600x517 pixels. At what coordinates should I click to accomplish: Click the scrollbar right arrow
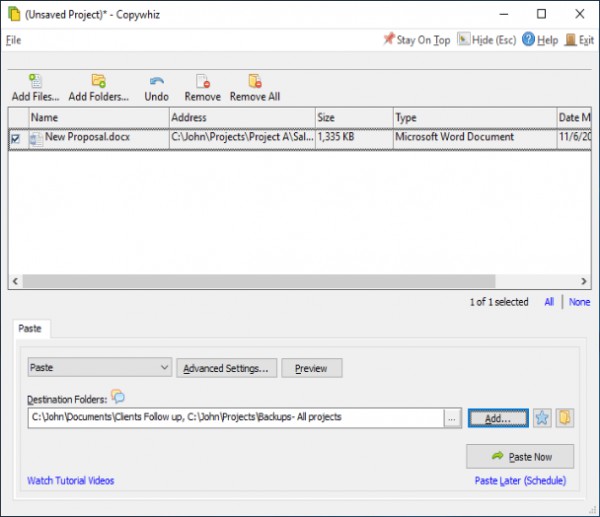coord(584,281)
